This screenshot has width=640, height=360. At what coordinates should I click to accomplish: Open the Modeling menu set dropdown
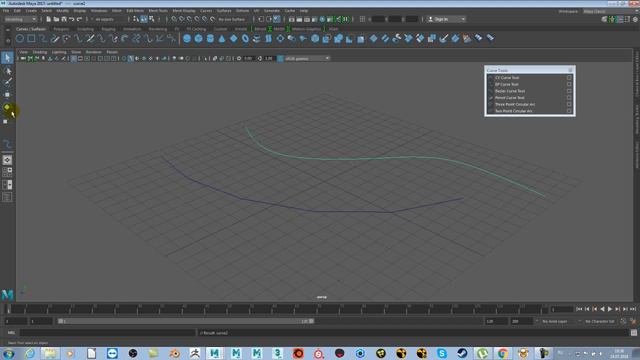(x=20, y=19)
